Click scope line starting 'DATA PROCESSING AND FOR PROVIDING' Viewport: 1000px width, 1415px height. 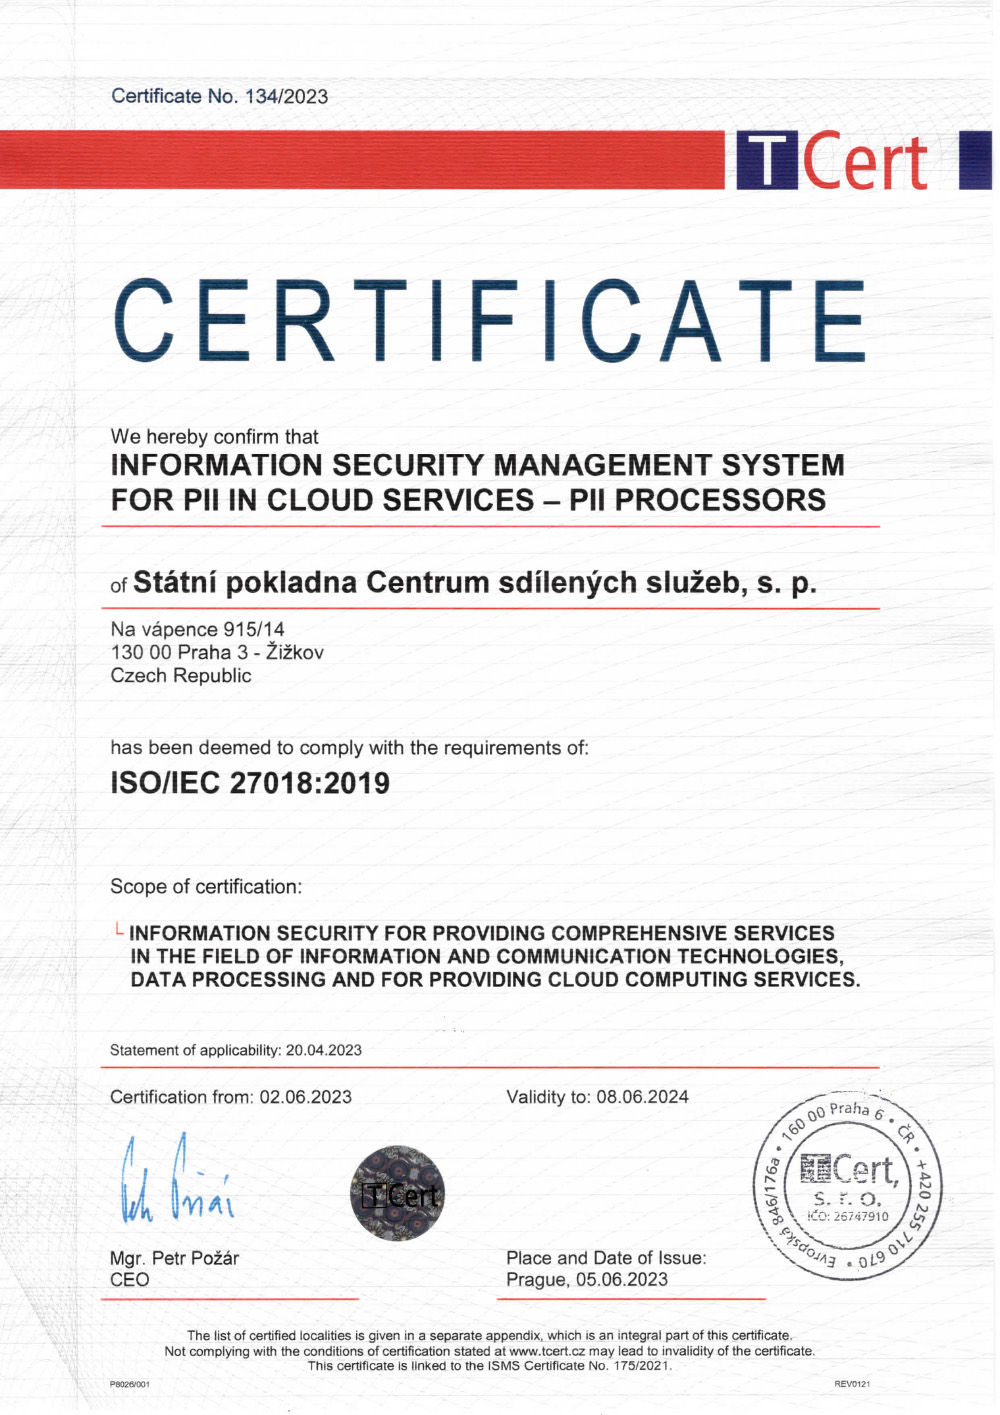[495, 979]
